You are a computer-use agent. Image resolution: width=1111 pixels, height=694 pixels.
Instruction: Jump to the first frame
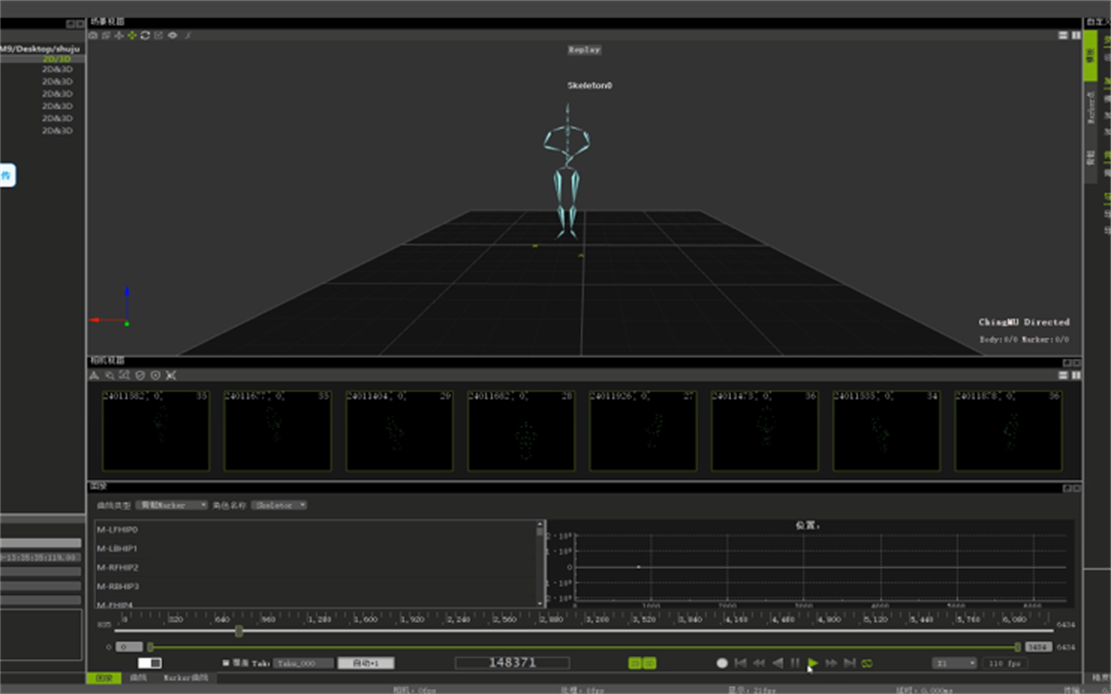coord(740,663)
